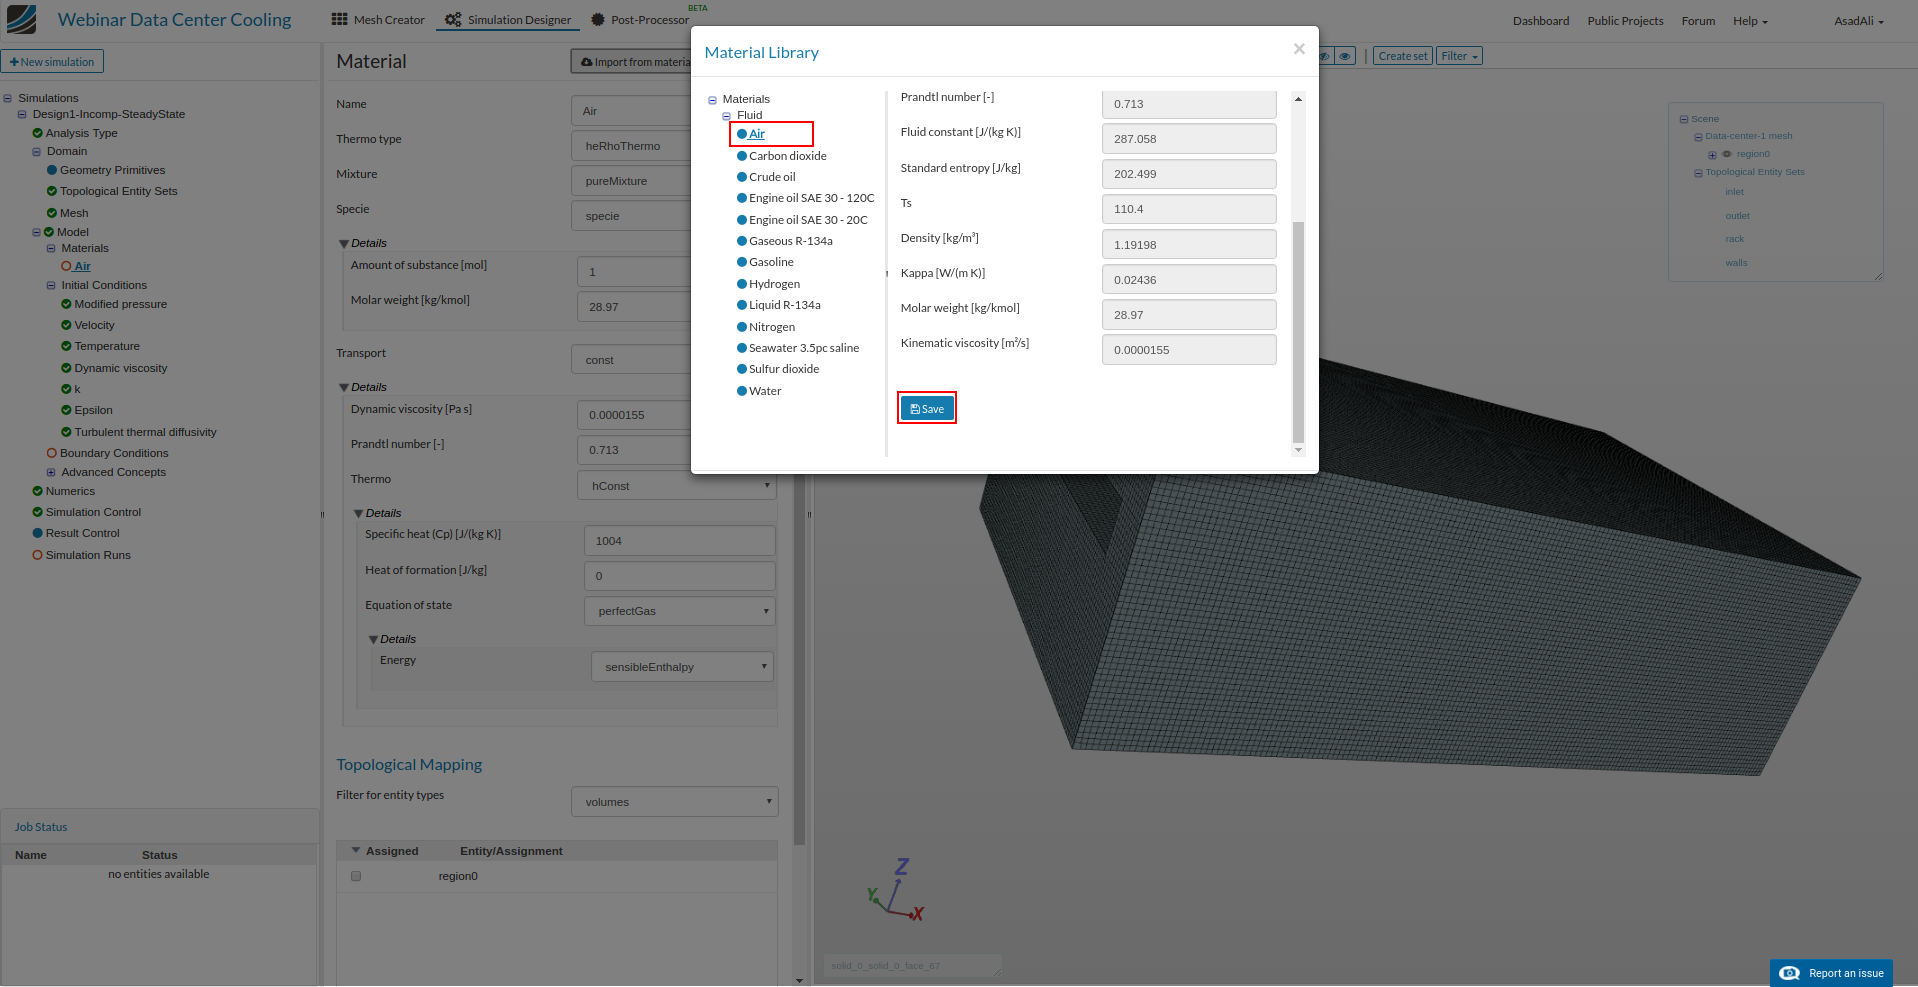Click the Save button in Material Library
The height and width of the screenshot is (987, 1918).
pyautogui.click(x=927, y=408)
